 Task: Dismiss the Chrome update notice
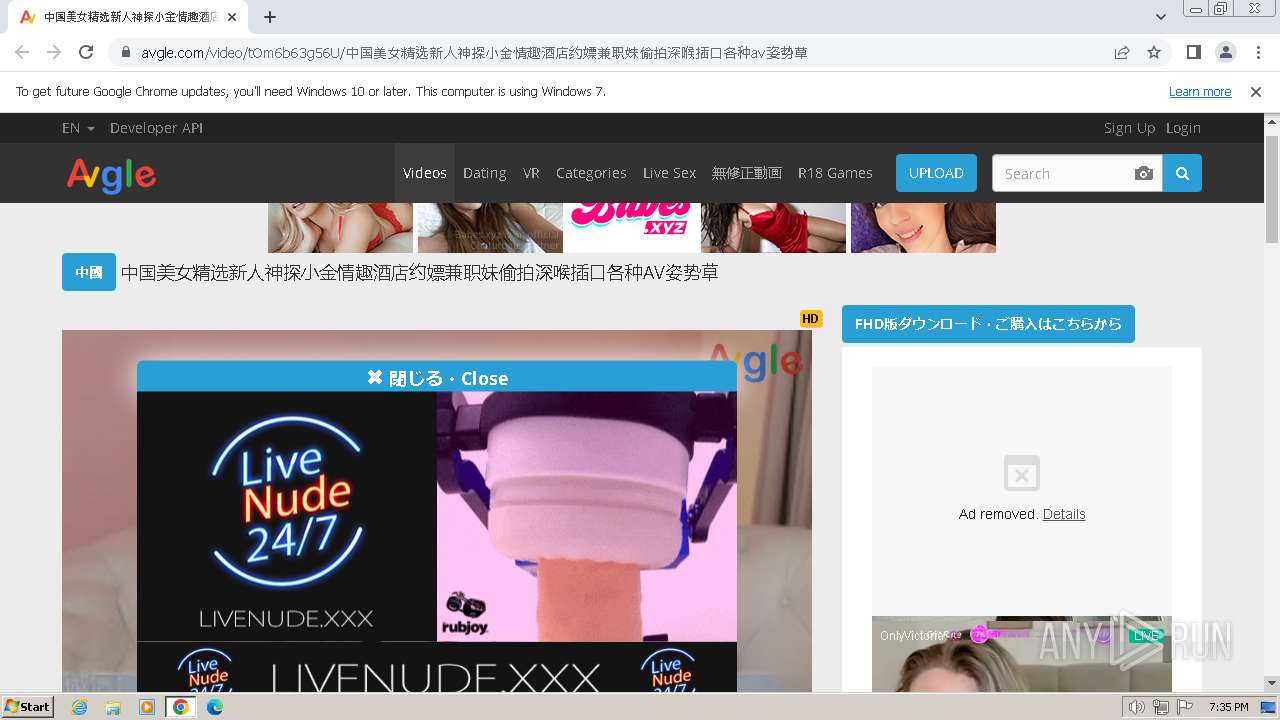[1256, 92]
